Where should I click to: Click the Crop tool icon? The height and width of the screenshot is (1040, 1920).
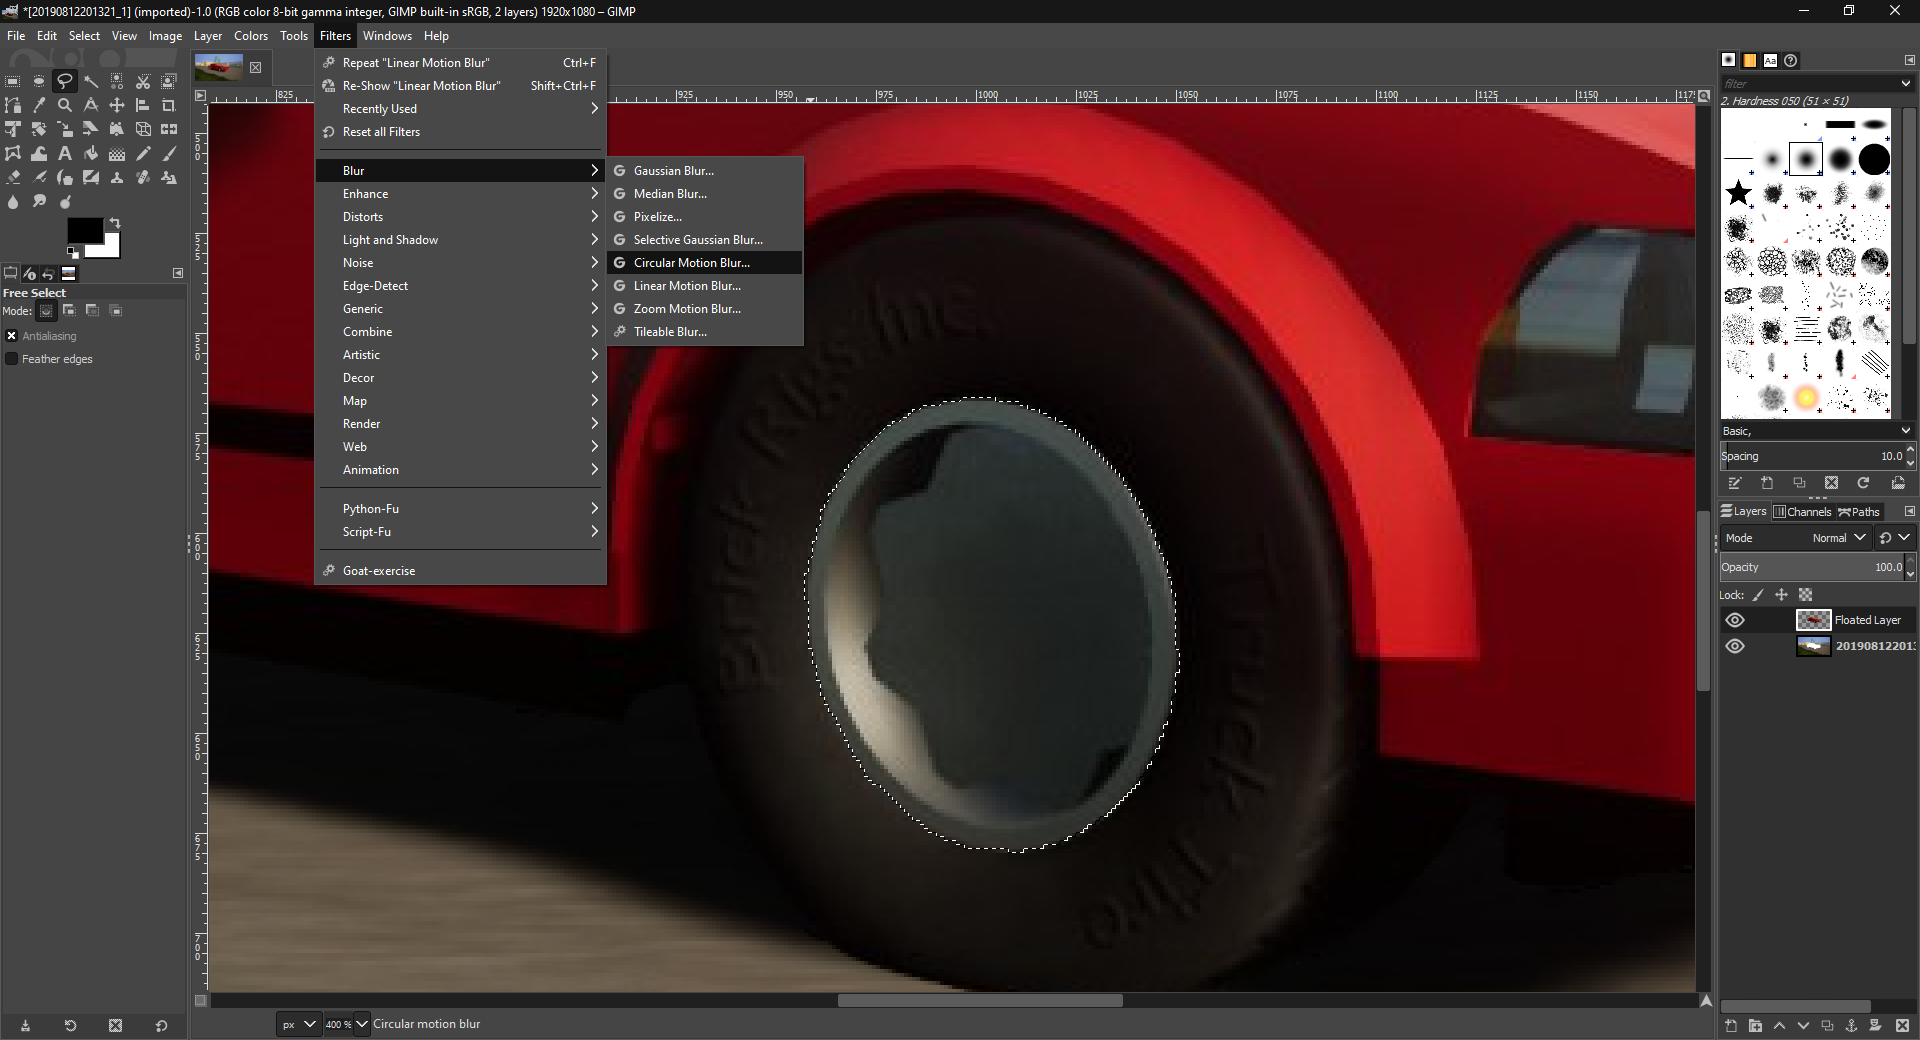169,105
